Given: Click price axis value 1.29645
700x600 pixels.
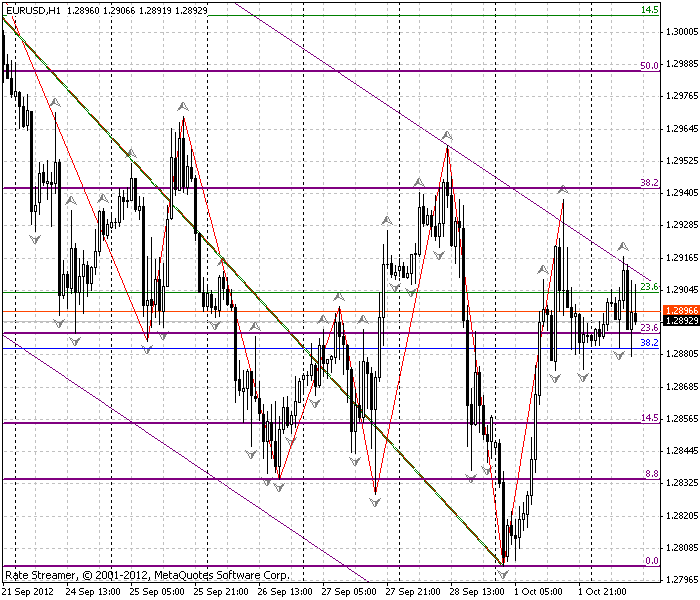Looking at the screenshot, I should 682,129.
